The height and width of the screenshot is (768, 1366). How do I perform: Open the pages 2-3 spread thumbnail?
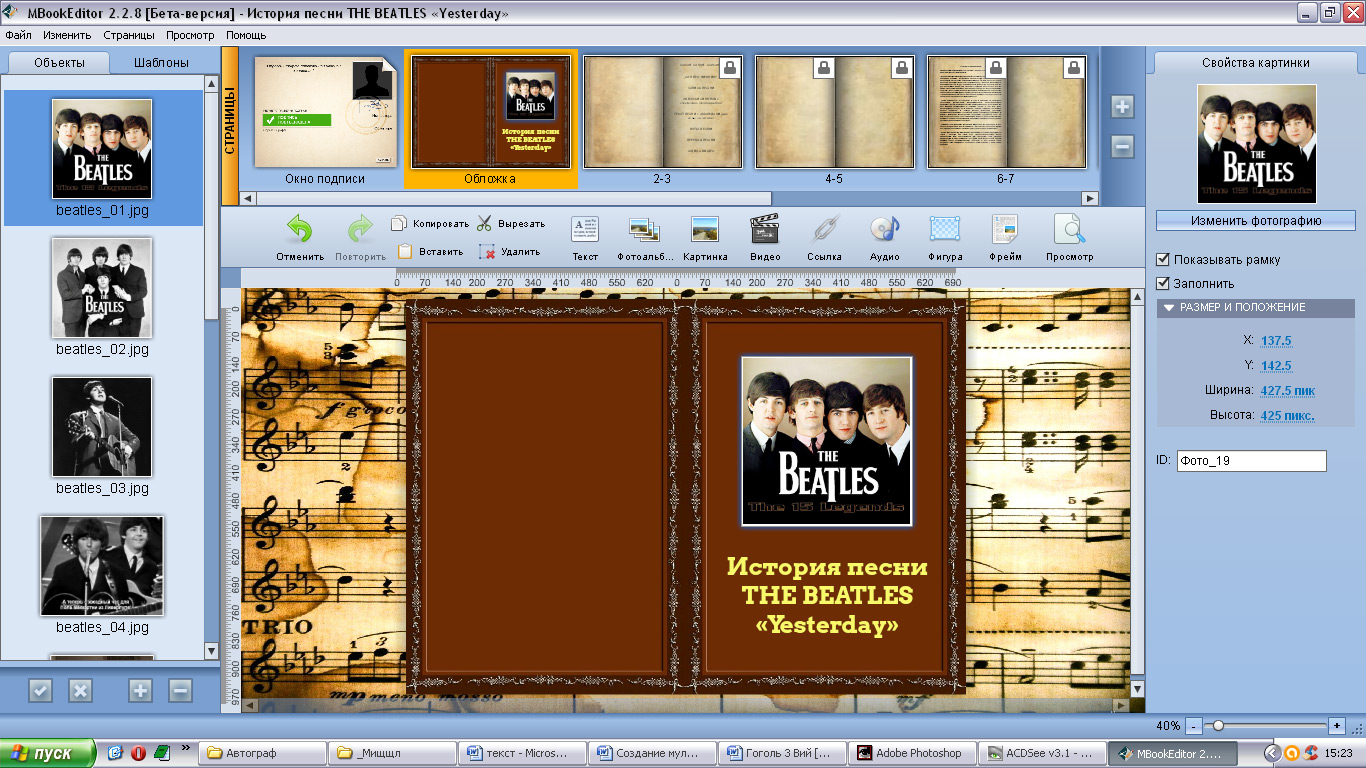point(662,112)
